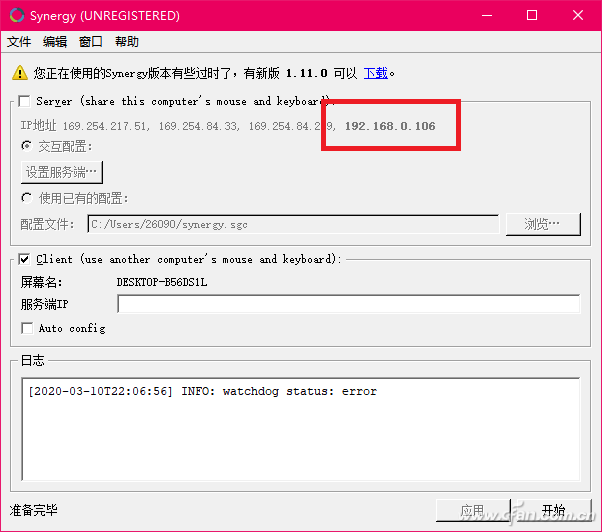Screen dimensions: 602x532
Task: Click the 服务端IP input field
Action: [x=349, y=304]
